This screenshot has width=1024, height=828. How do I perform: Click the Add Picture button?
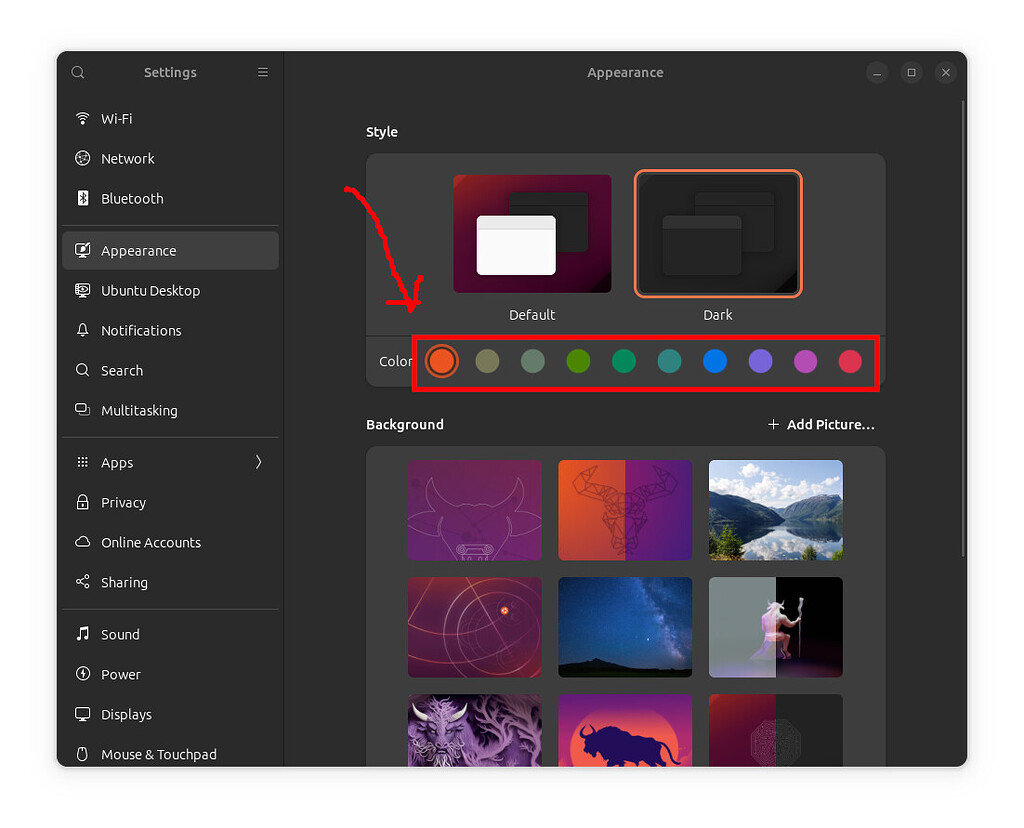tap(820, 424)
